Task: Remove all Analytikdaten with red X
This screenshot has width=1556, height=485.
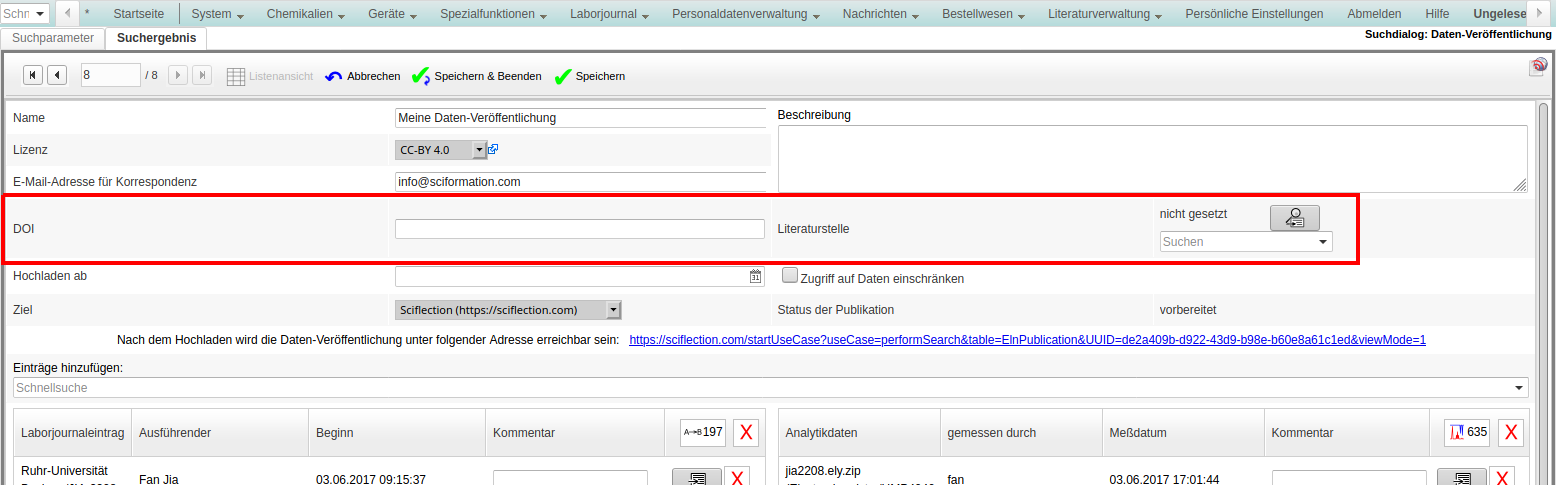Action: 1511,432
